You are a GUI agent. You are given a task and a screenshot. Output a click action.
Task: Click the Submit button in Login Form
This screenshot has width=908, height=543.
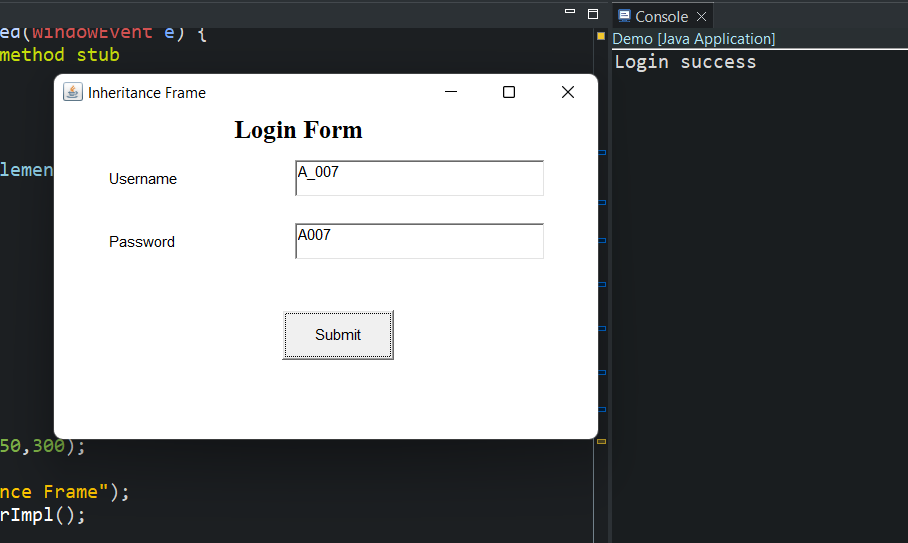(338, 335)
